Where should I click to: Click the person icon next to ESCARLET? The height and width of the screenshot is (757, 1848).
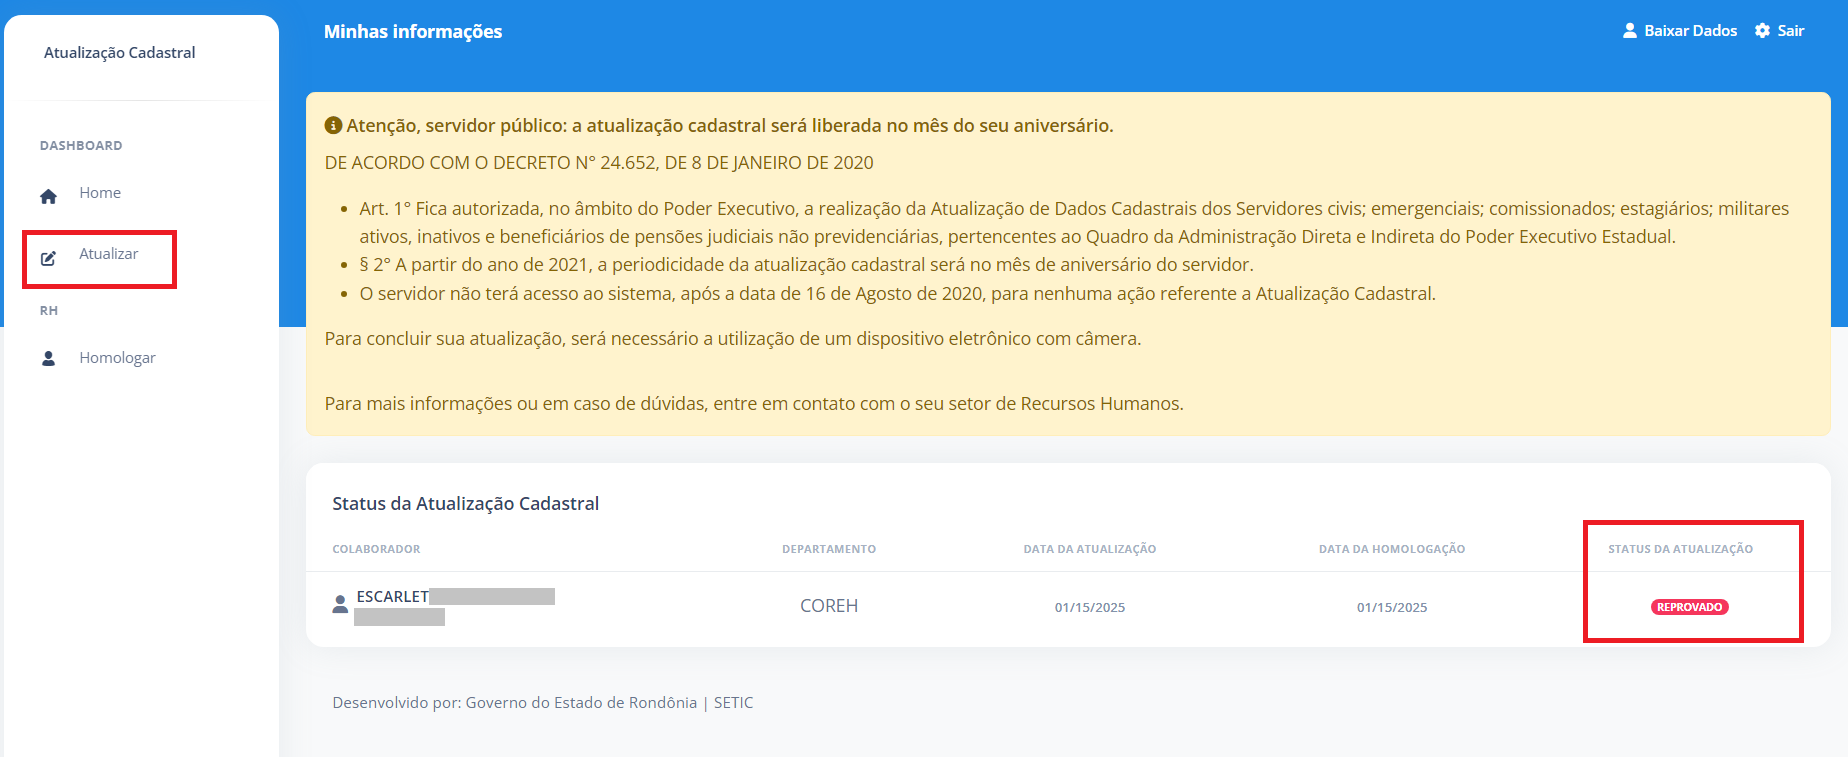[x=340, y=604]
